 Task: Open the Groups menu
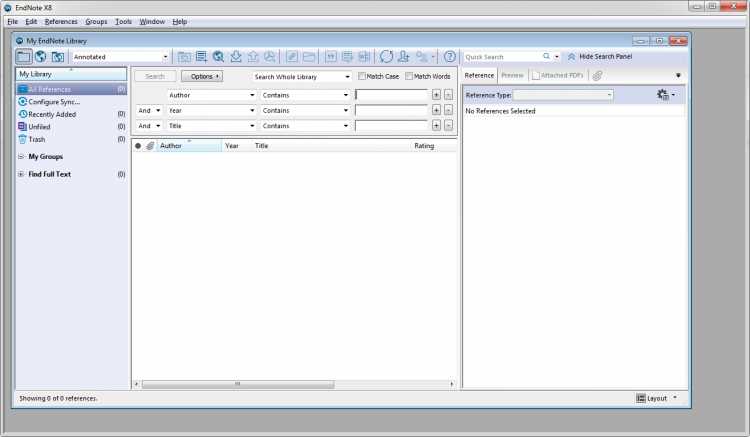(96, 22)
